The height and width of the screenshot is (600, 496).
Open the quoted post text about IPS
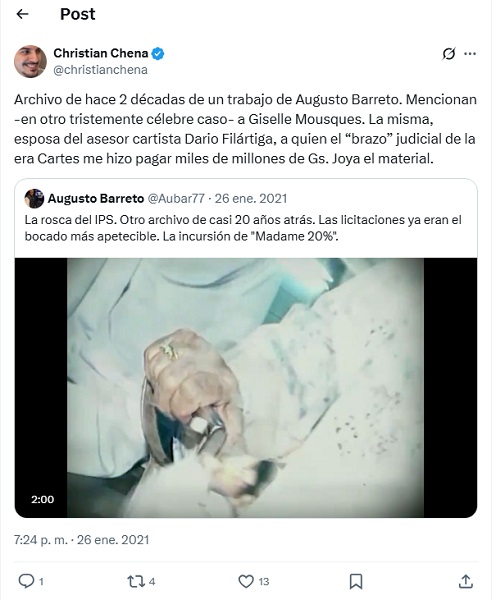click(x=243, y=228)
